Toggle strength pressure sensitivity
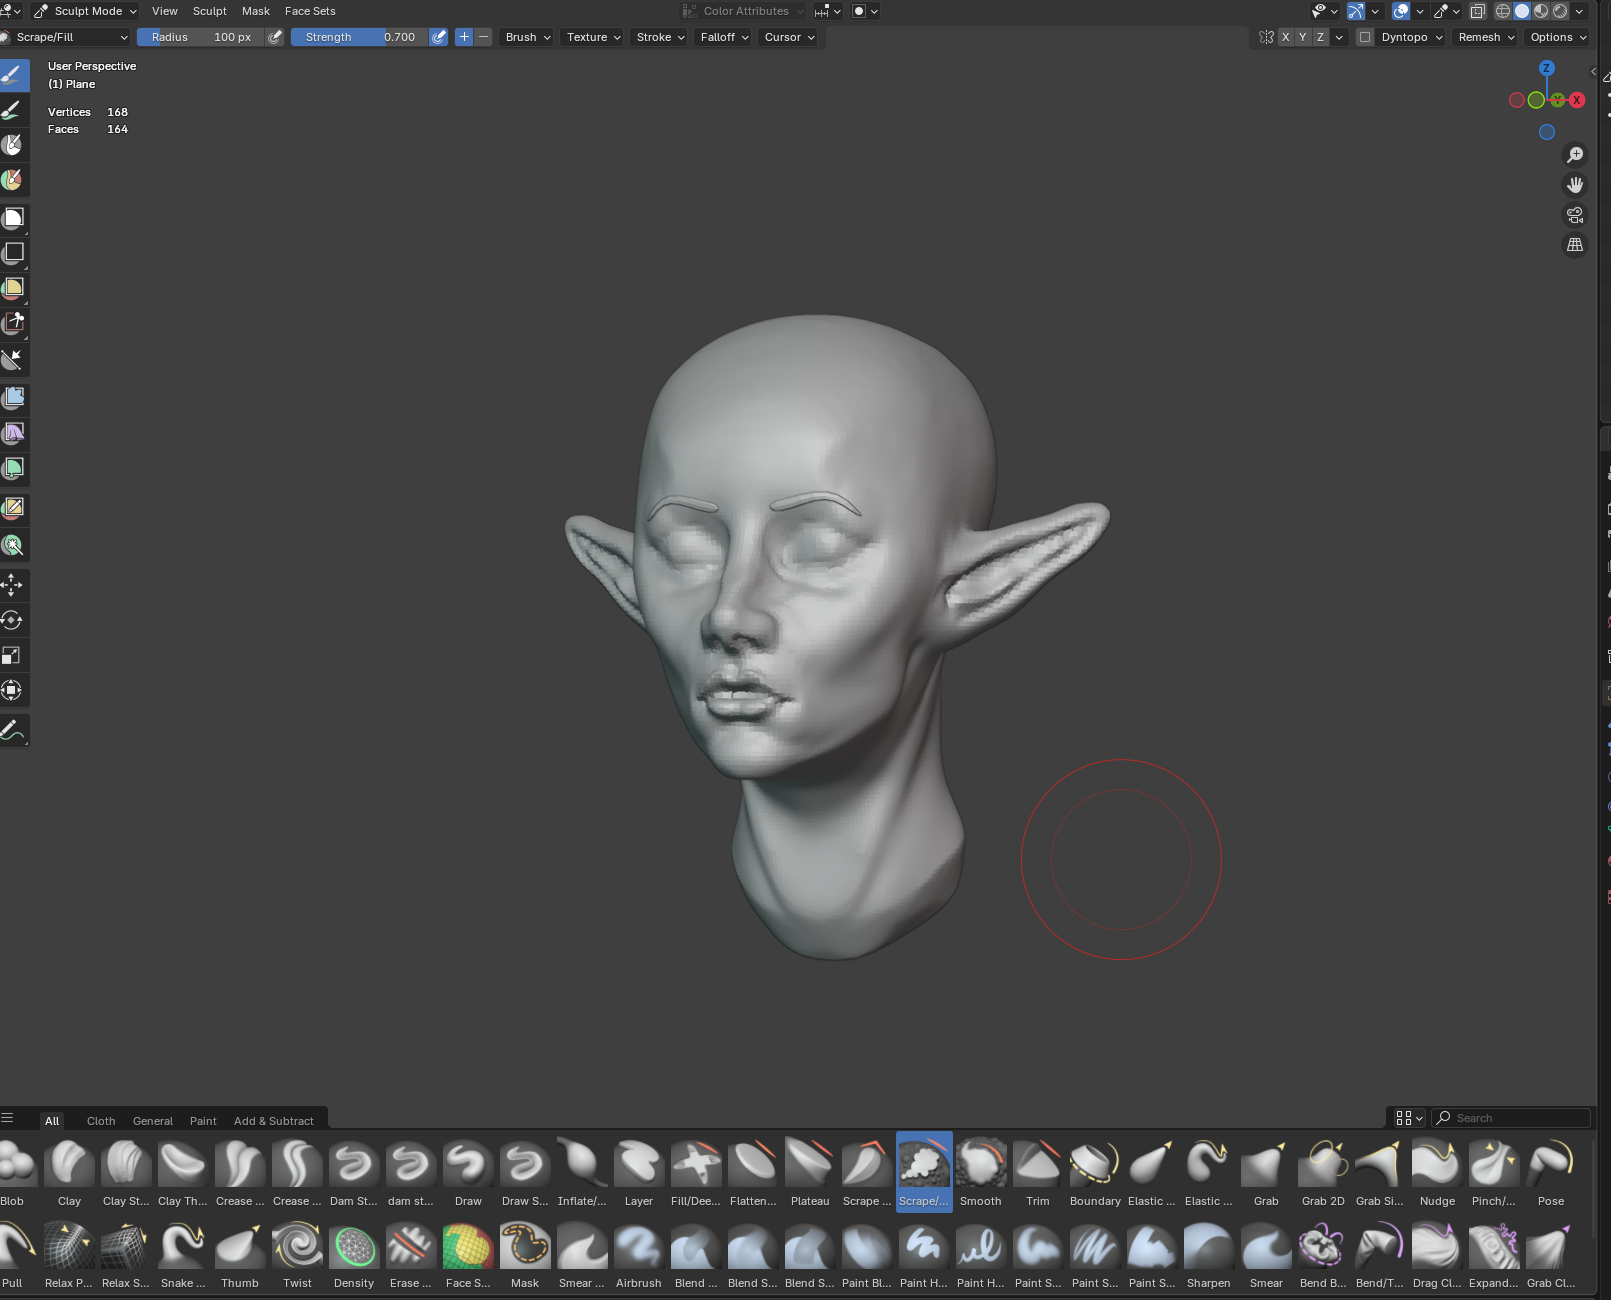 (x=438, y=37)
